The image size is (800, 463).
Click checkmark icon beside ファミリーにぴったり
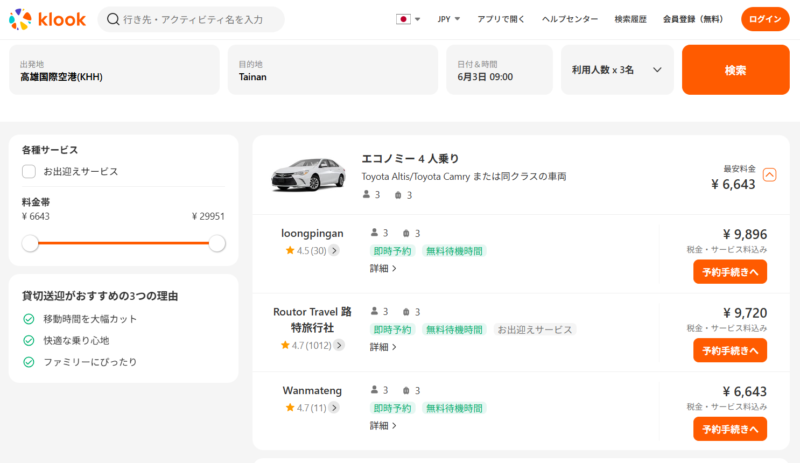click(x=29, y=362)
